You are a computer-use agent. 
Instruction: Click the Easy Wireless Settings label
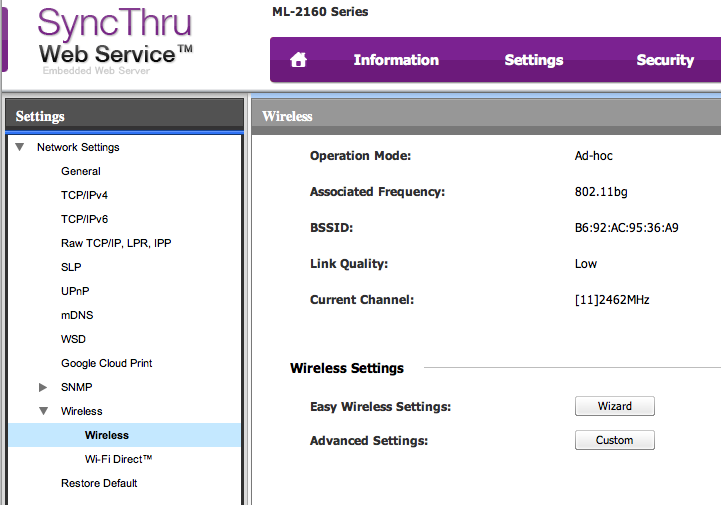(380, 407)
